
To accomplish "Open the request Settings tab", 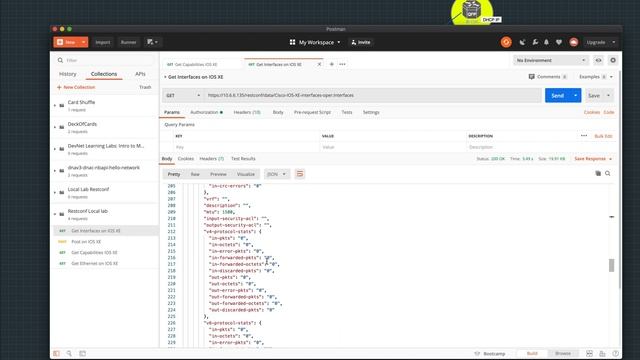I will point(371,112).
